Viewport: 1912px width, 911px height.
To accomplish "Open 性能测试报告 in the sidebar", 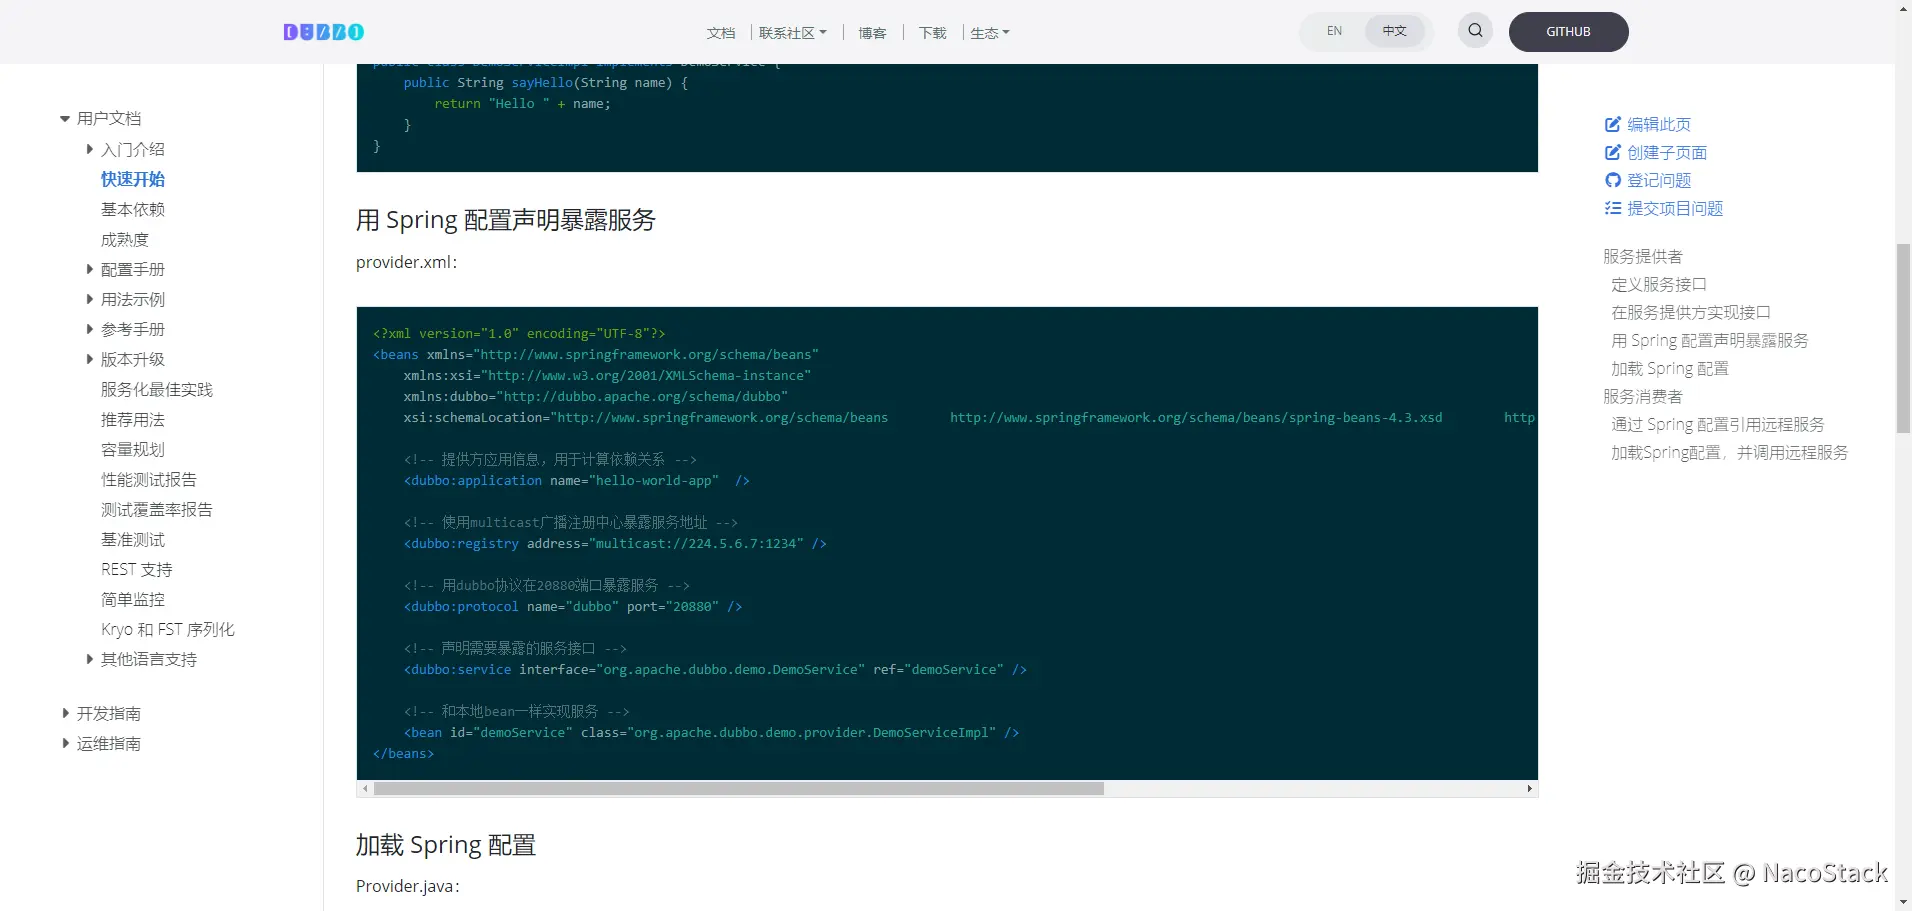I will 149,479.
